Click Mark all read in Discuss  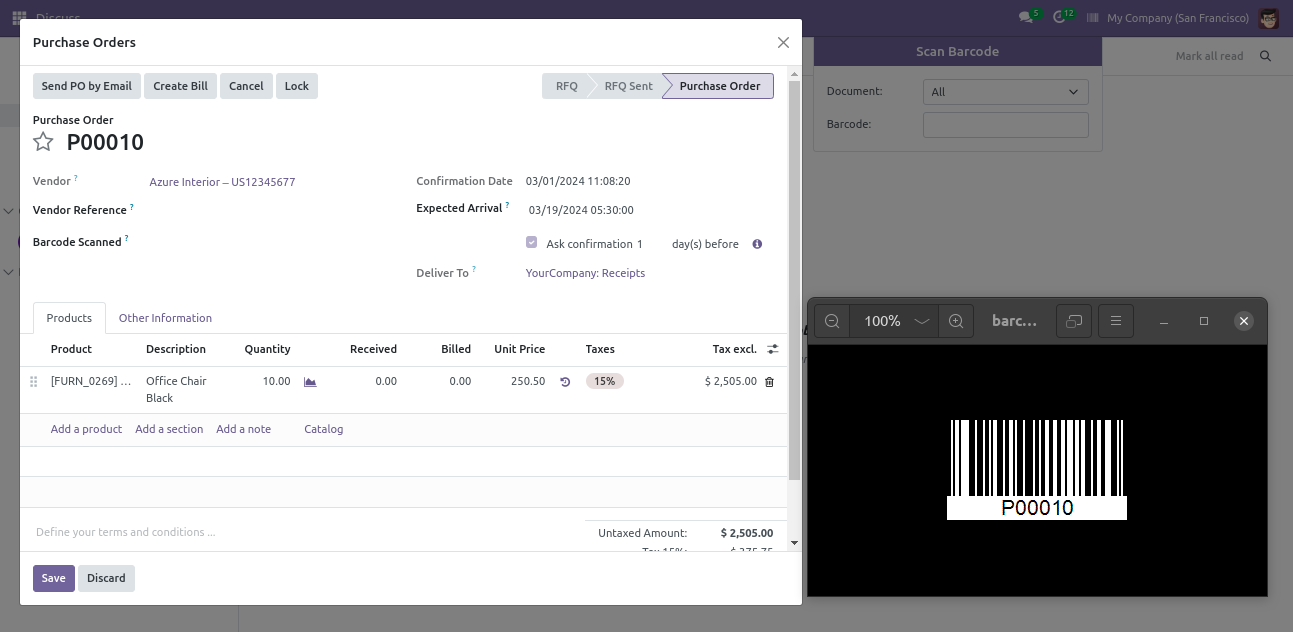pyautogui.click(x=1209, y=56)
